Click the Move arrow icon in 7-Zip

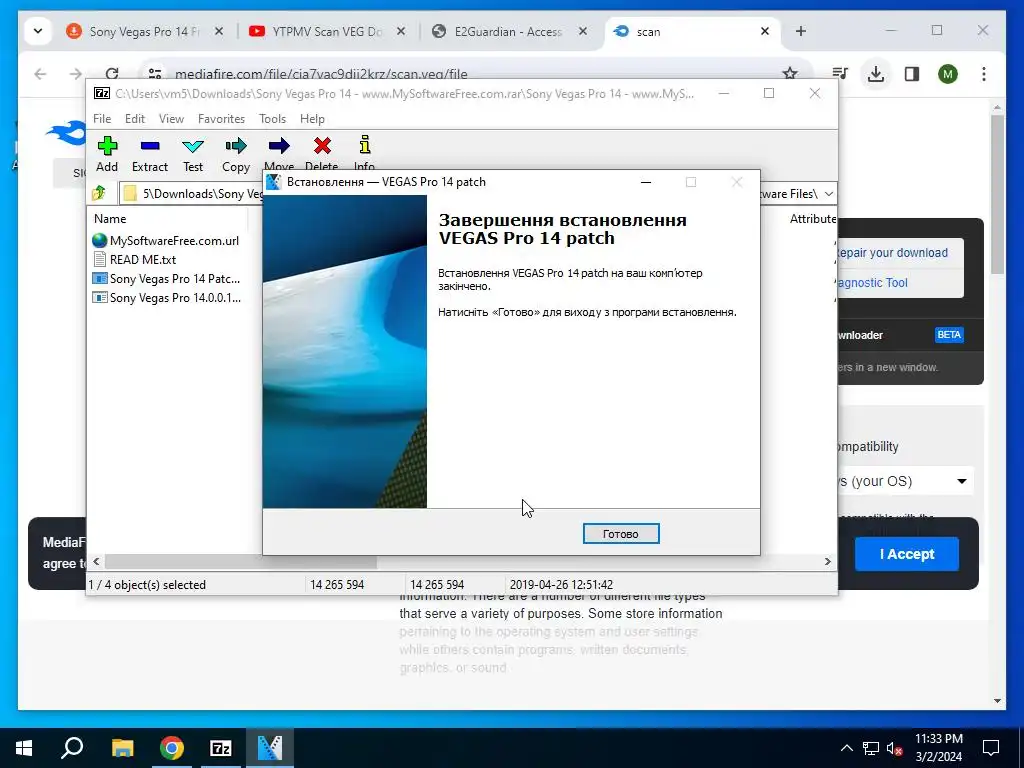(279, 146)
